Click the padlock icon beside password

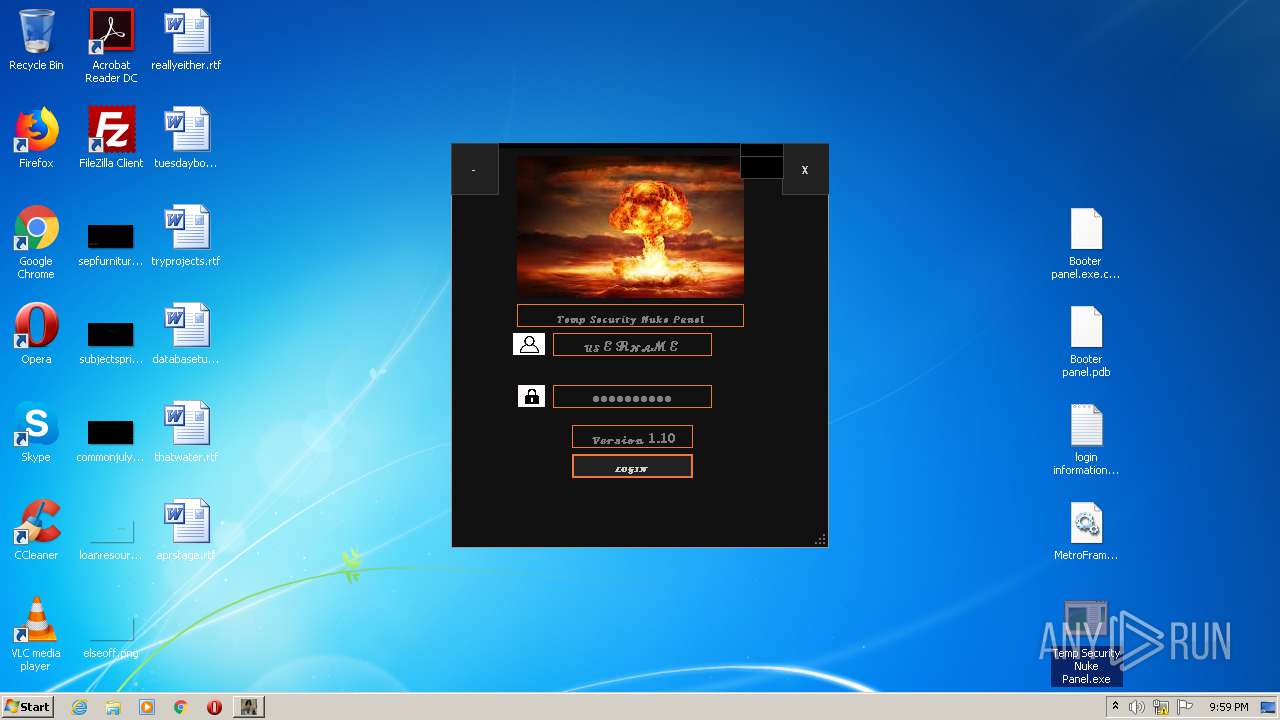(531, 397)
